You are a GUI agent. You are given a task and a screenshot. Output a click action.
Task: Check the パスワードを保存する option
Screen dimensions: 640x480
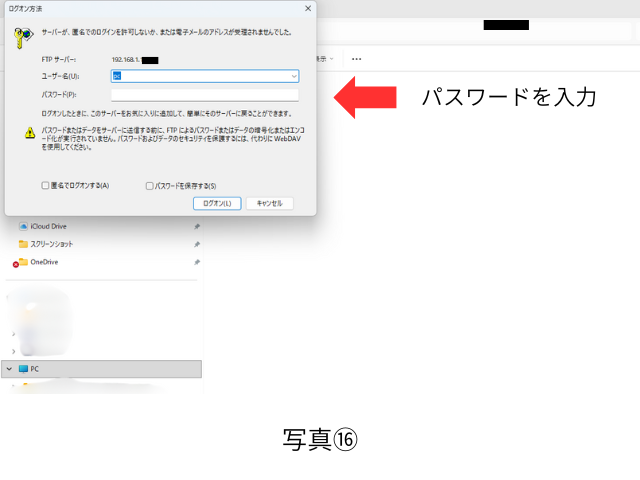149,186
